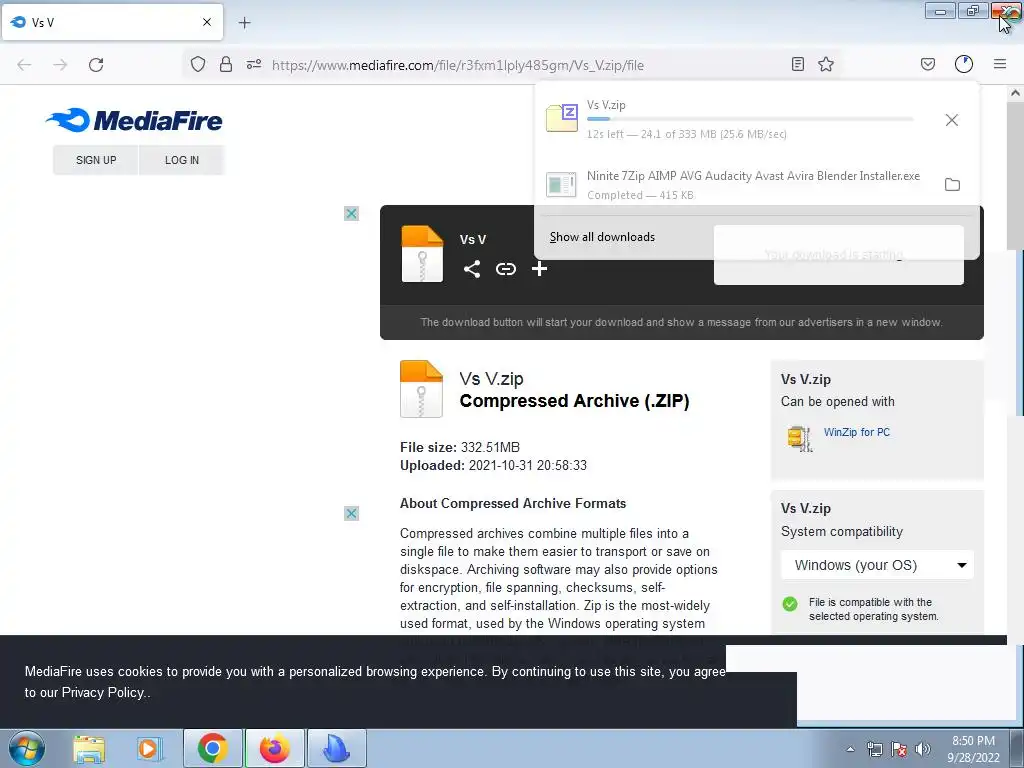Click the Vs V.zip download entry icon
Image resolution: width=1024 pixels, height=768 pixels.
point(562,118)
